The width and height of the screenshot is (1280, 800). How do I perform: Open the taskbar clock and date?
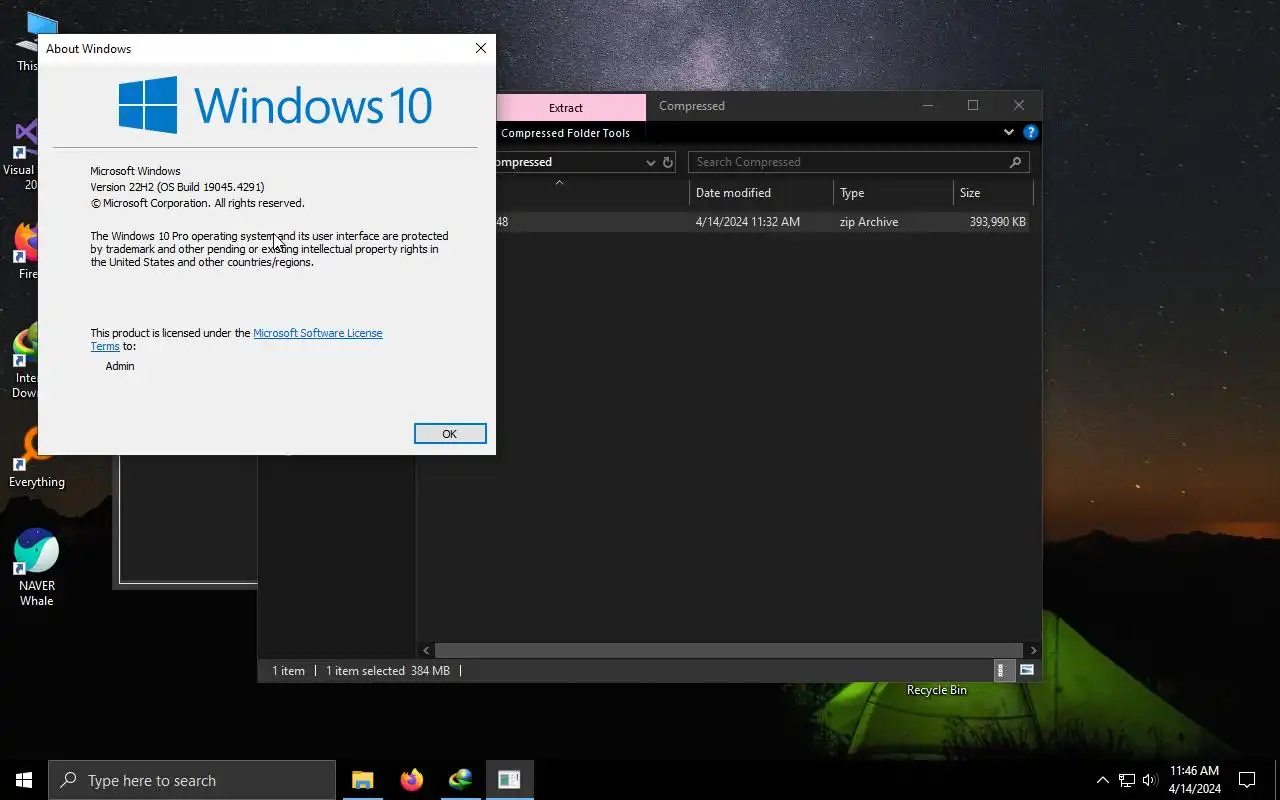coord(1195,780)
